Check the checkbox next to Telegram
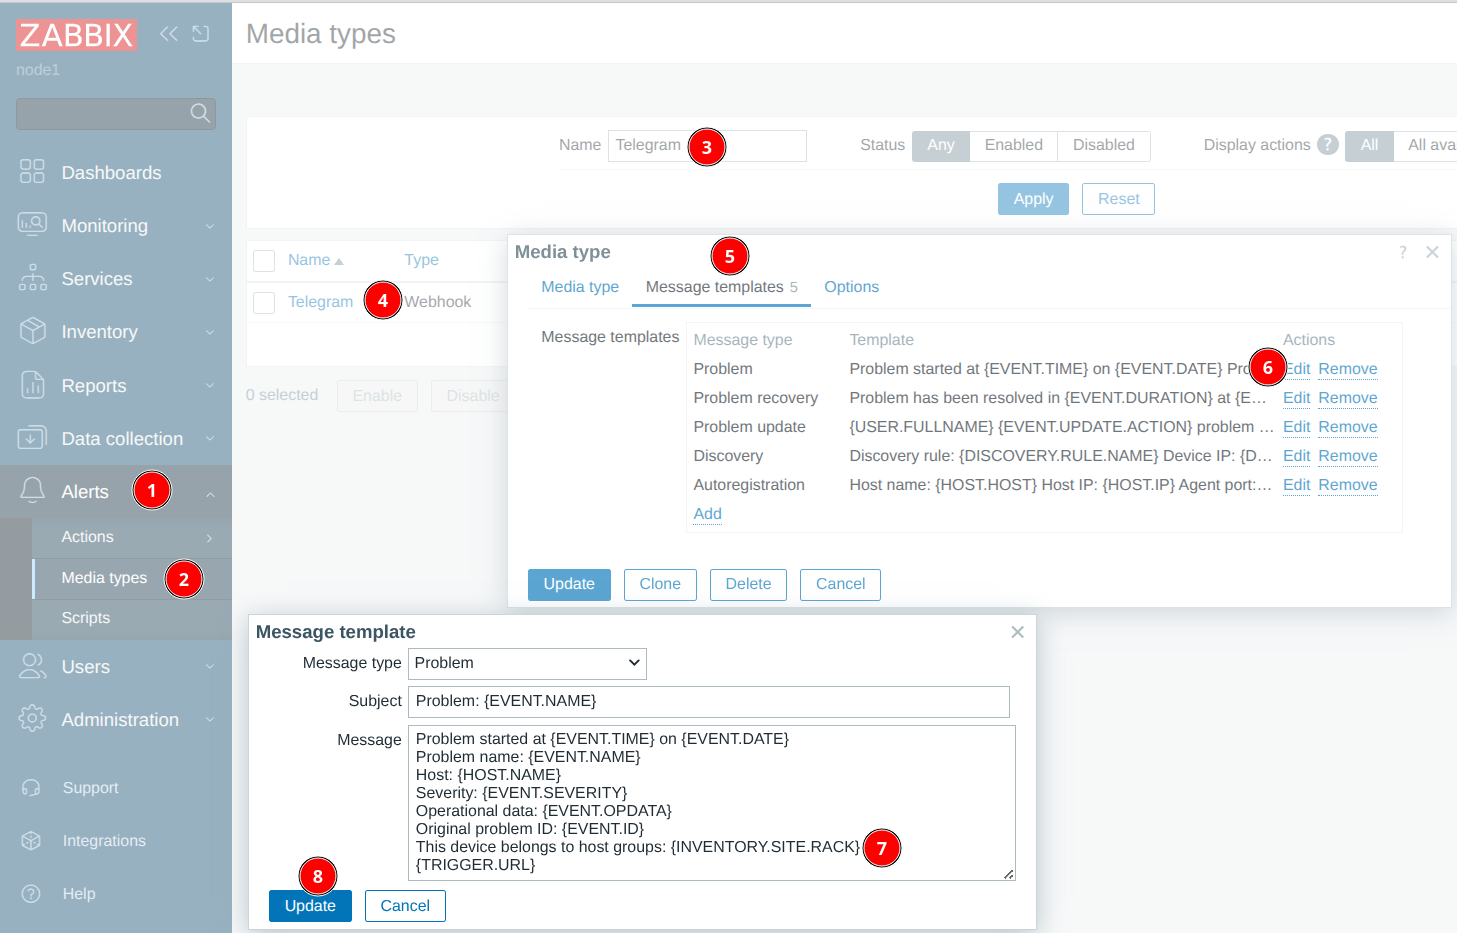Screen dimensions: 1457x933 (263, 301)
